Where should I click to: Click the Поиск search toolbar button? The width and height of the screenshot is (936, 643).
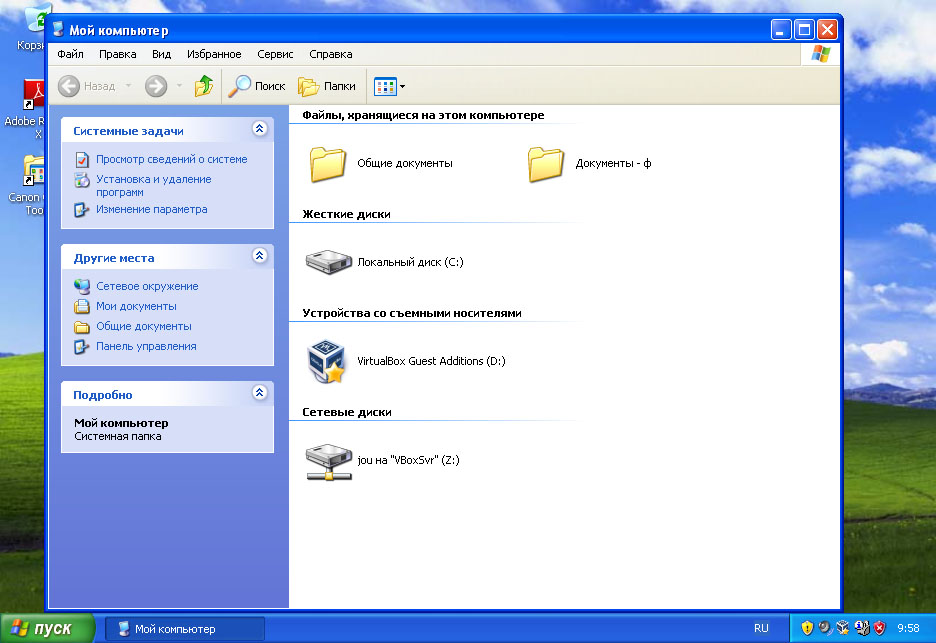tap(257, 86)
